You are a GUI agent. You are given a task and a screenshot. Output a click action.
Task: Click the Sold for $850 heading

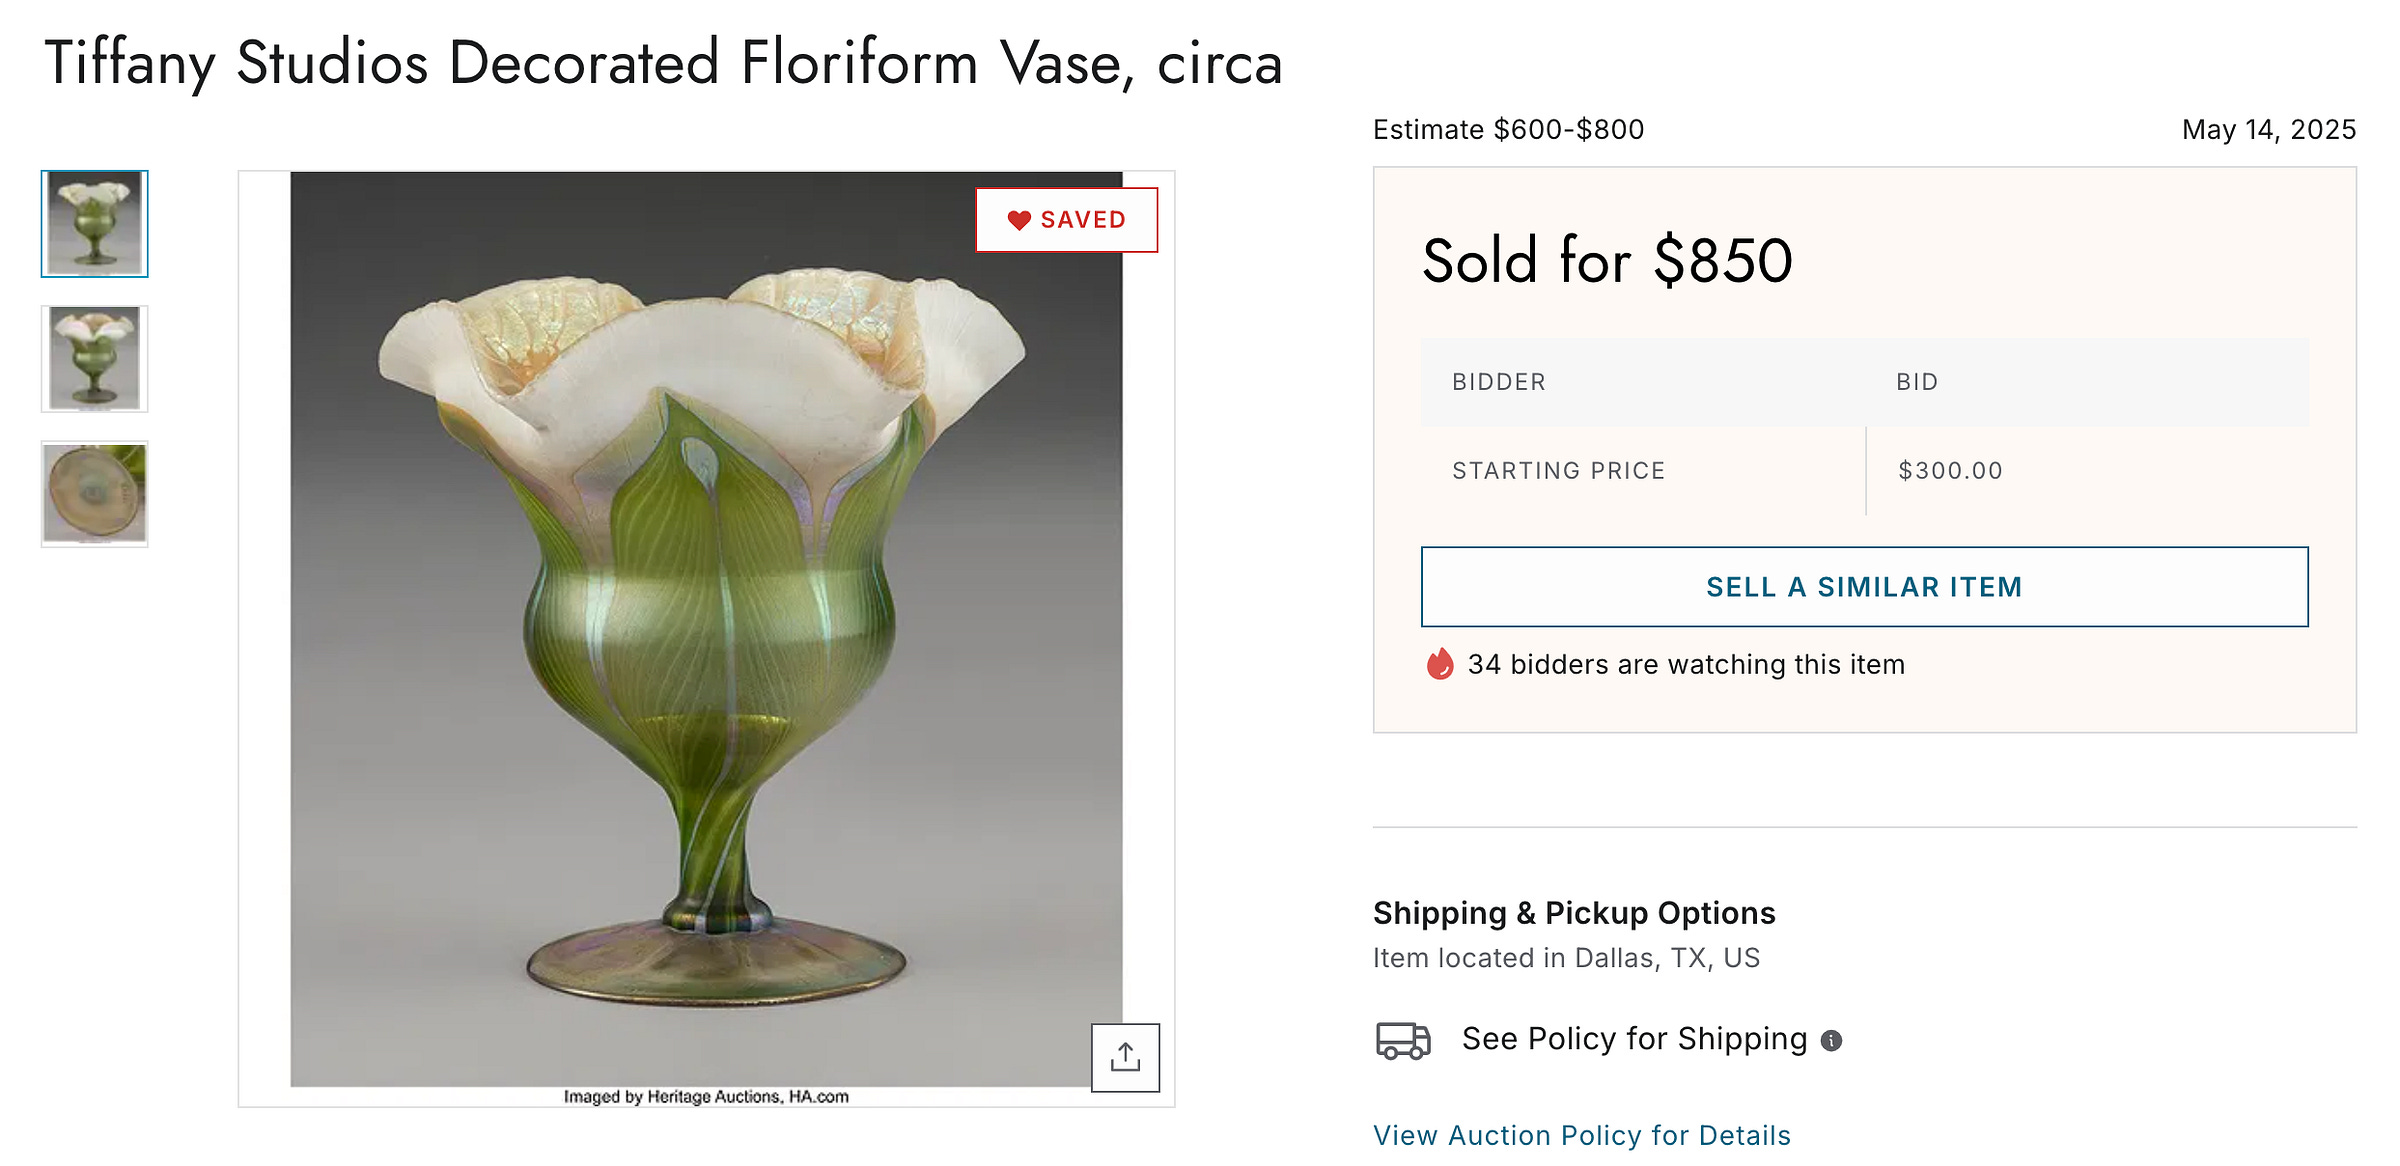[x=1607, y=261]
